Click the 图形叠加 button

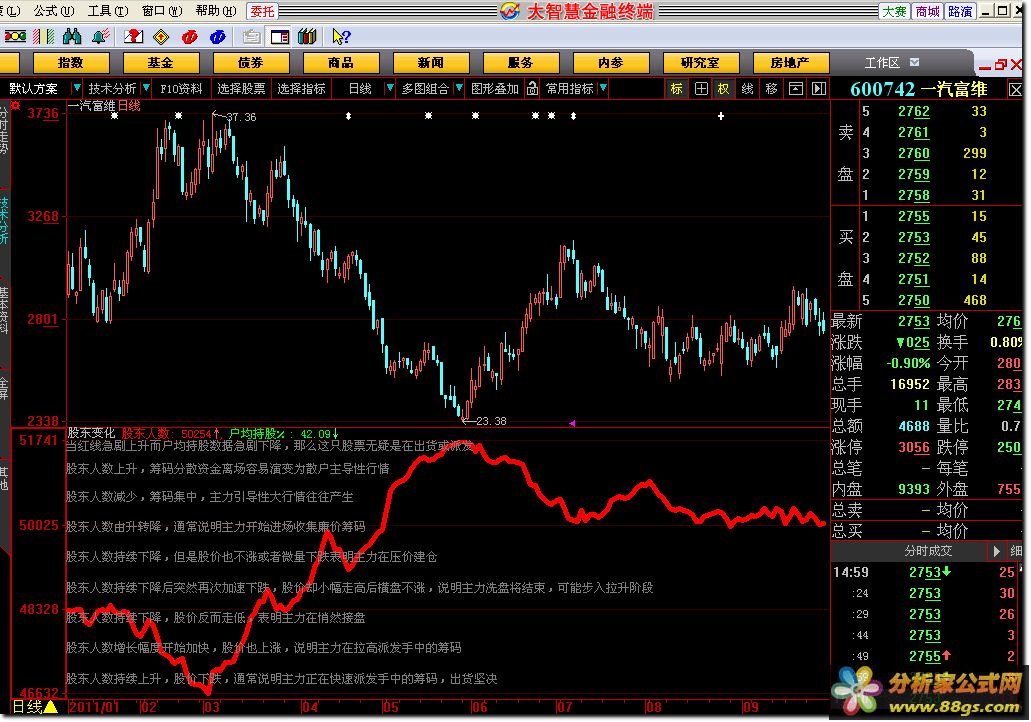[x=495, y=88]
